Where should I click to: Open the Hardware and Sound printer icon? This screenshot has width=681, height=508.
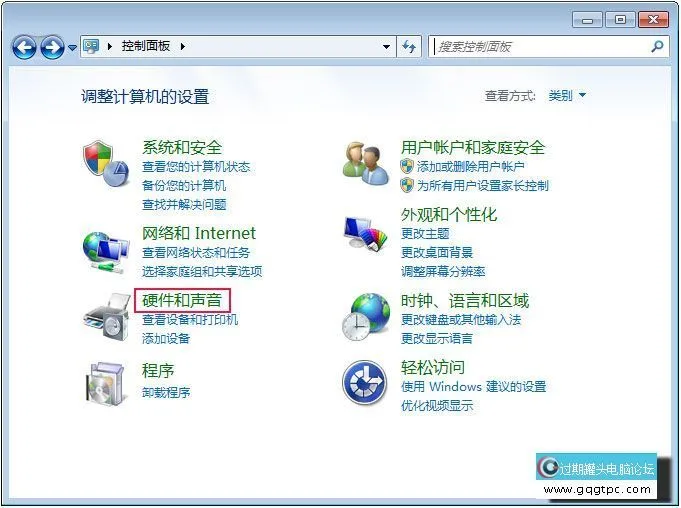click(x=106, y=317)
